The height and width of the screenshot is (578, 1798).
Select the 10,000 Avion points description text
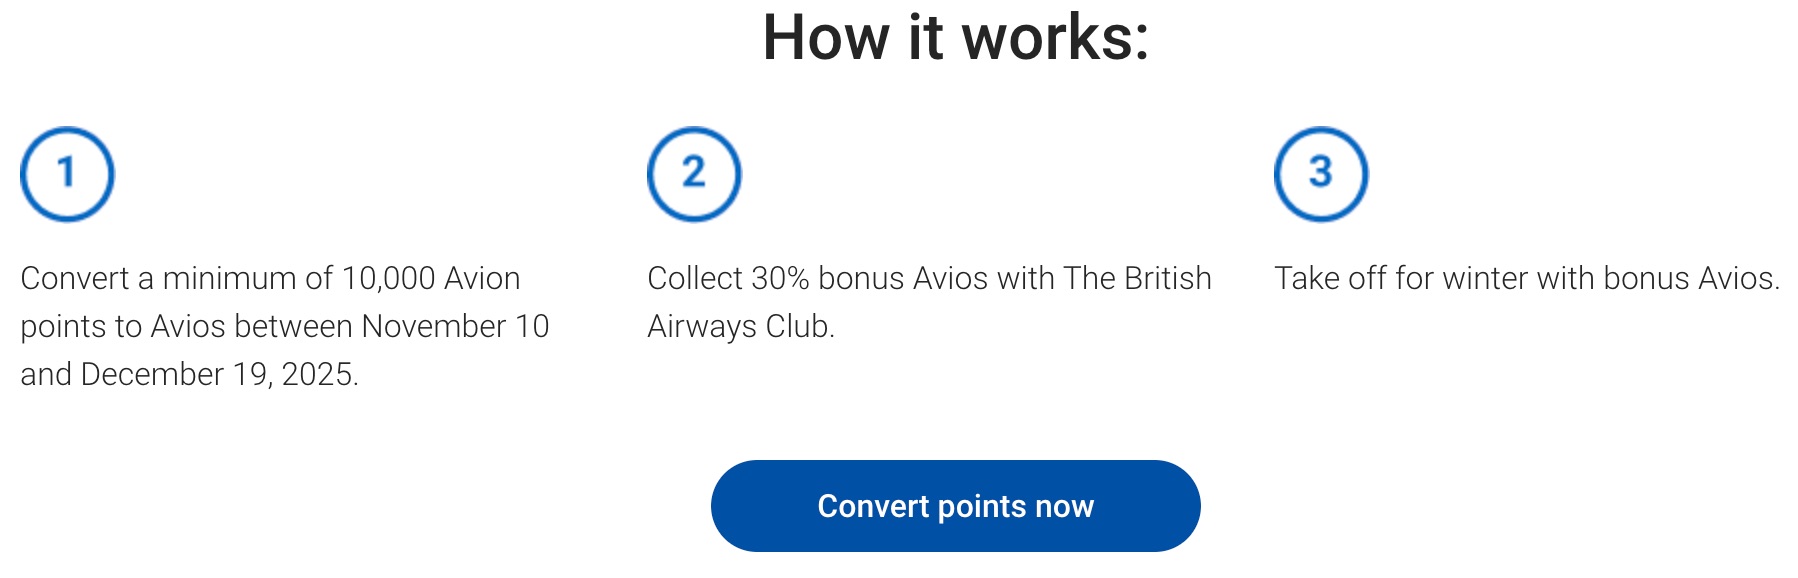tap(285, 324)
